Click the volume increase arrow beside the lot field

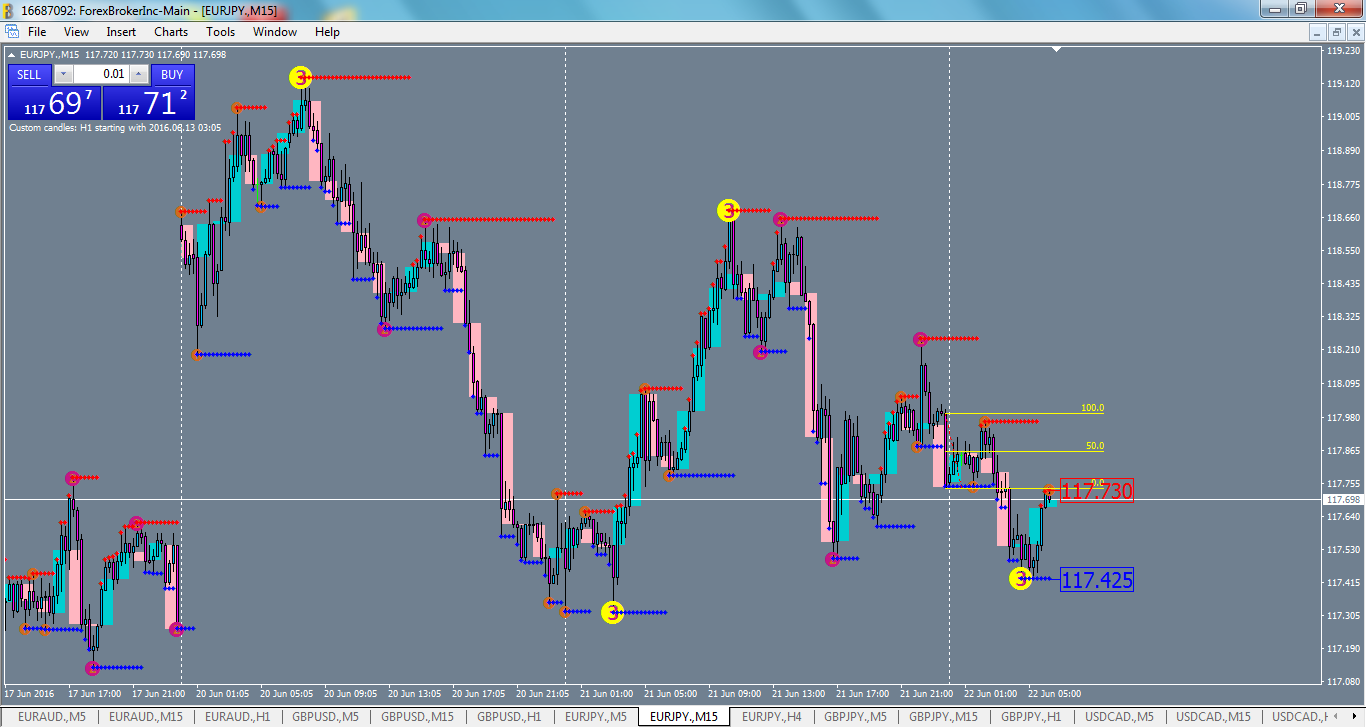point(138,74)
